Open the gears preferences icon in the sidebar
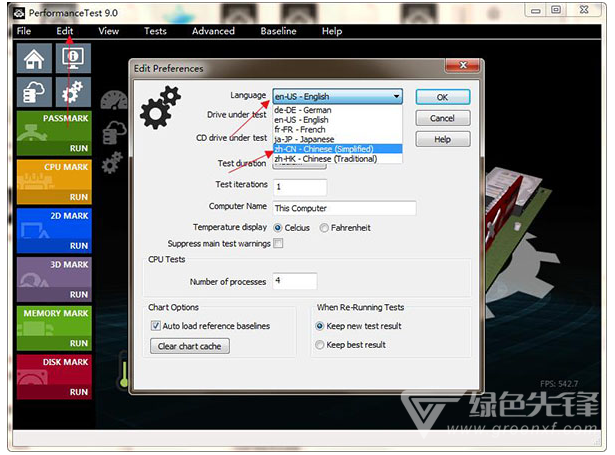Image resolution: width=615 pixels, height=455 pixels. coord(73,92)
